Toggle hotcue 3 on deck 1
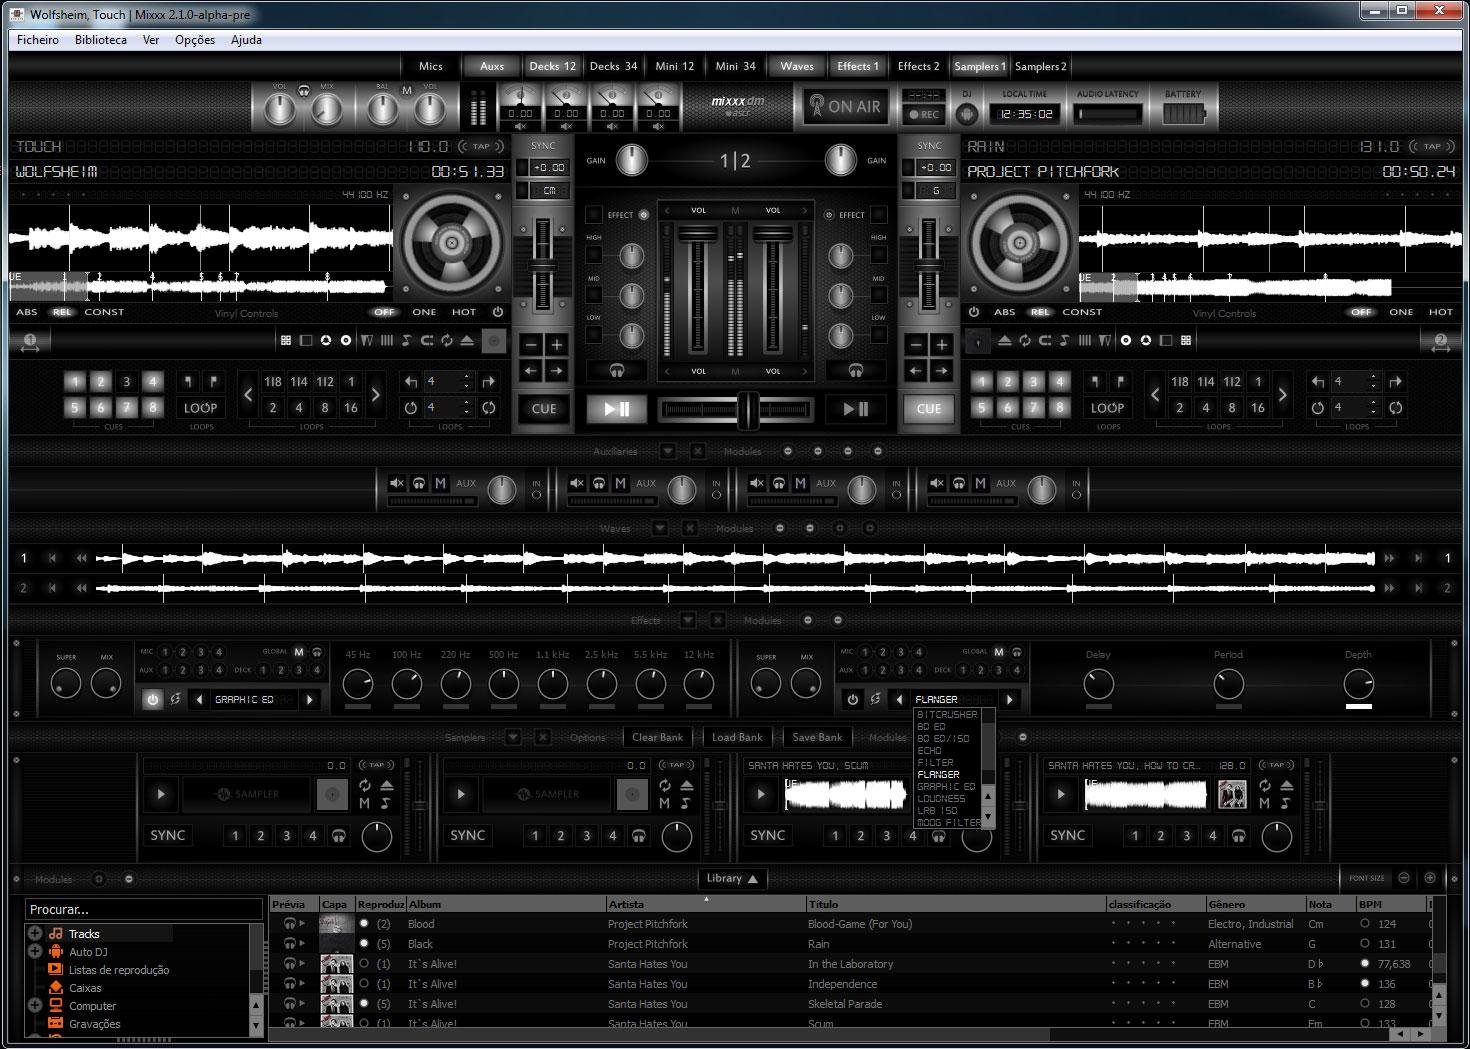 (126, 381)
